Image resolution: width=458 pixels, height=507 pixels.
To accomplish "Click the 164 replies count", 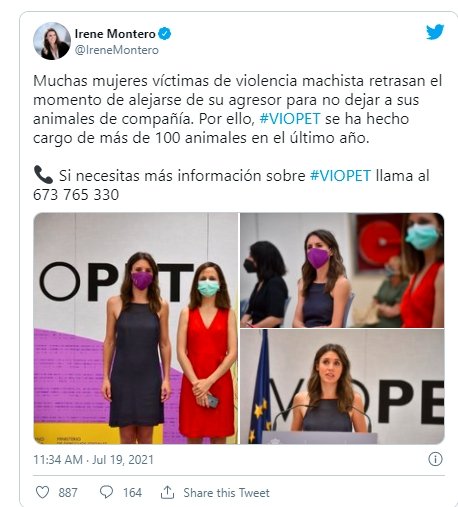I will tap(132, 492).
